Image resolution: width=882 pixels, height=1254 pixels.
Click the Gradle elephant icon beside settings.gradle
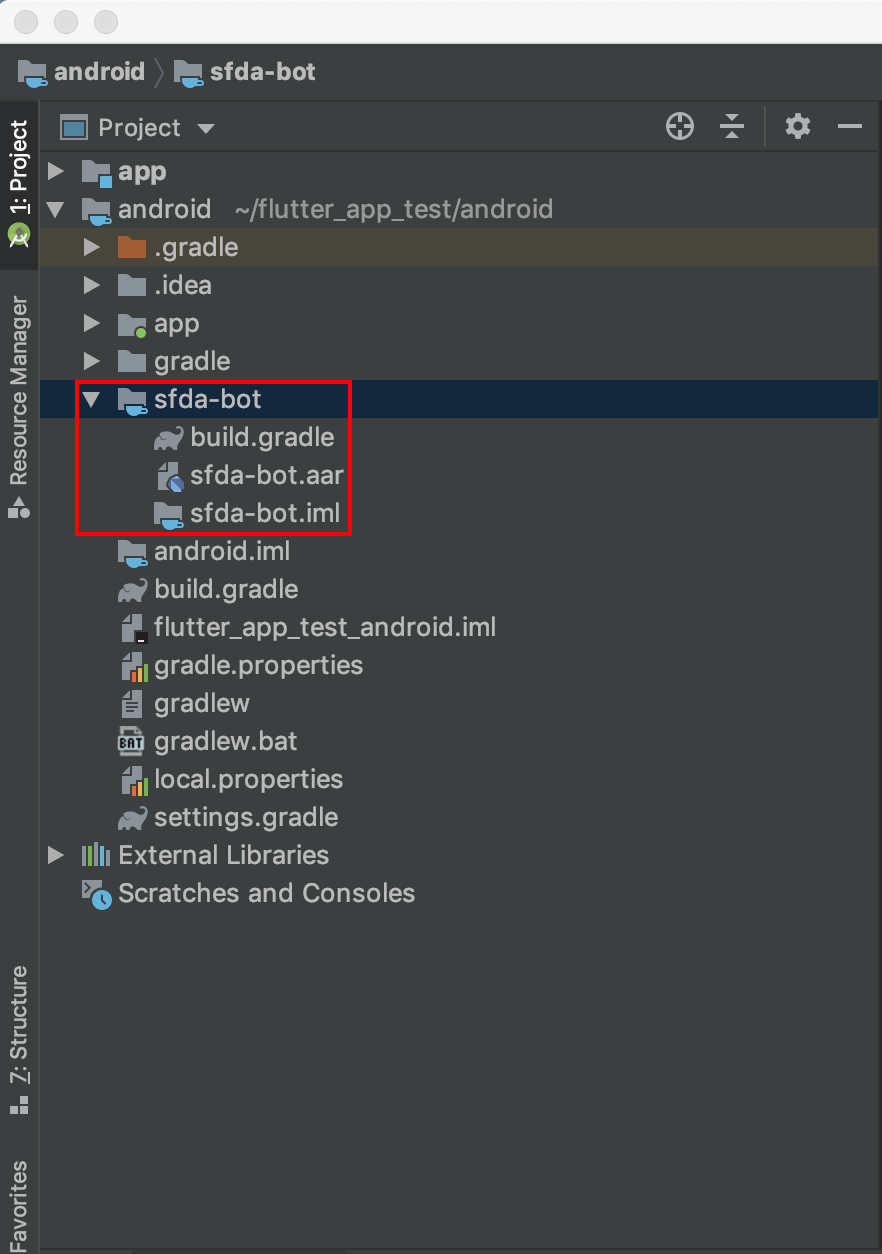132,818
